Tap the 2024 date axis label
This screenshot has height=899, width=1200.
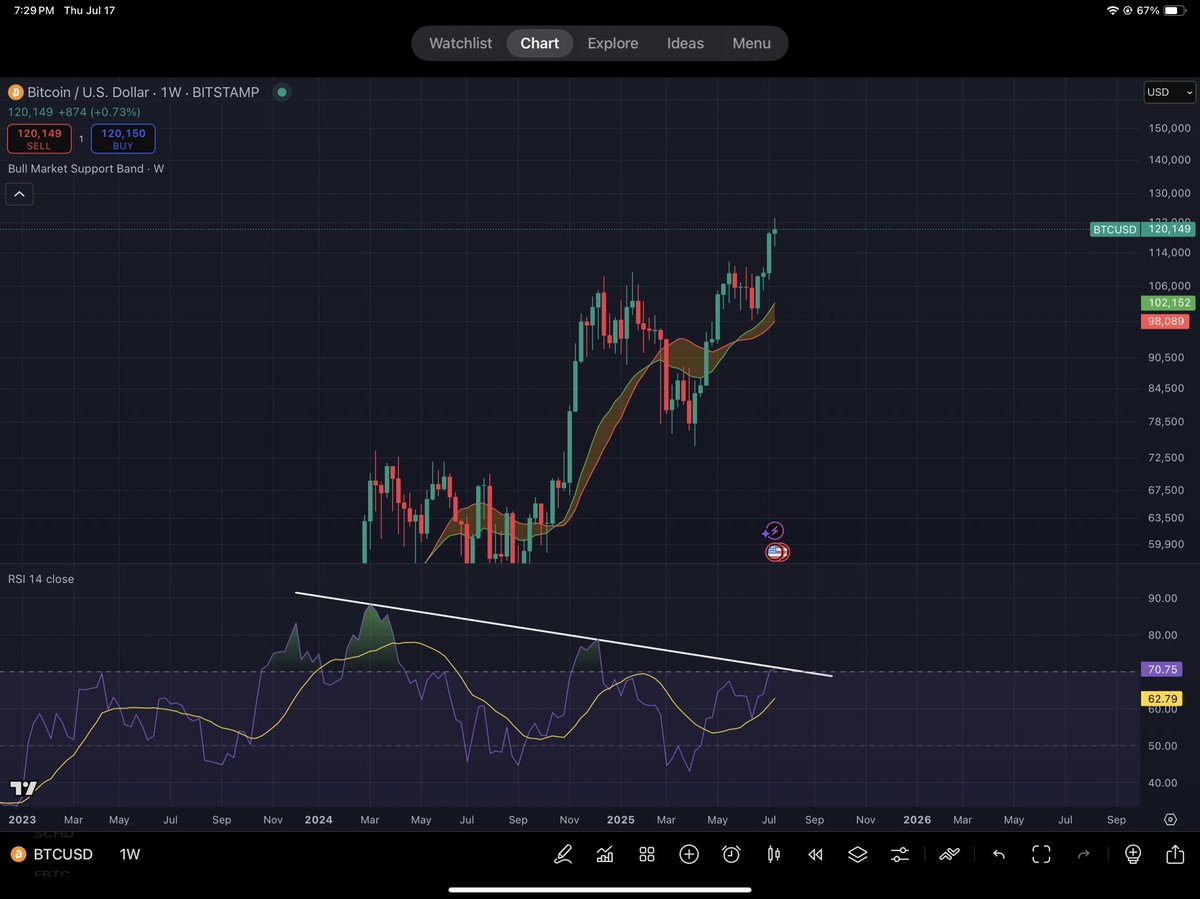(x=319, y=820)
